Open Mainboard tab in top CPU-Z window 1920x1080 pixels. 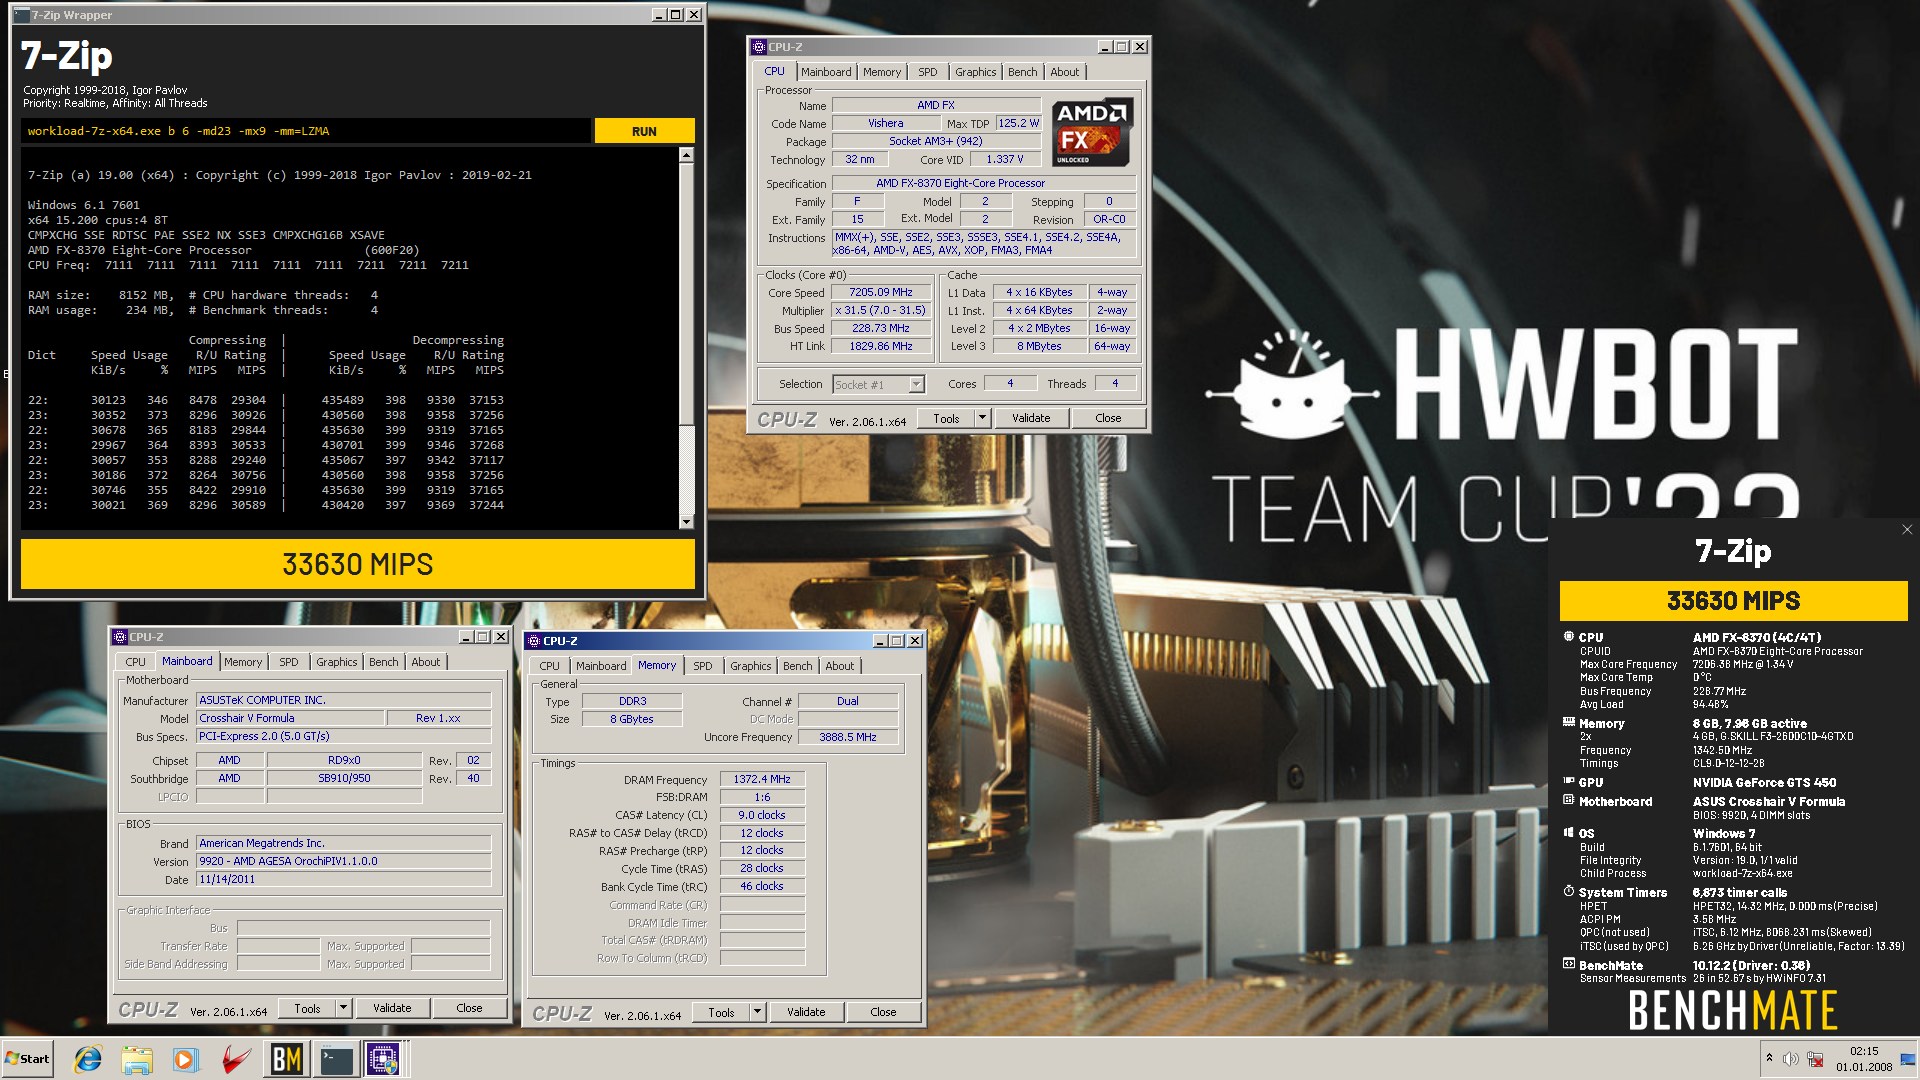[826, 72]
